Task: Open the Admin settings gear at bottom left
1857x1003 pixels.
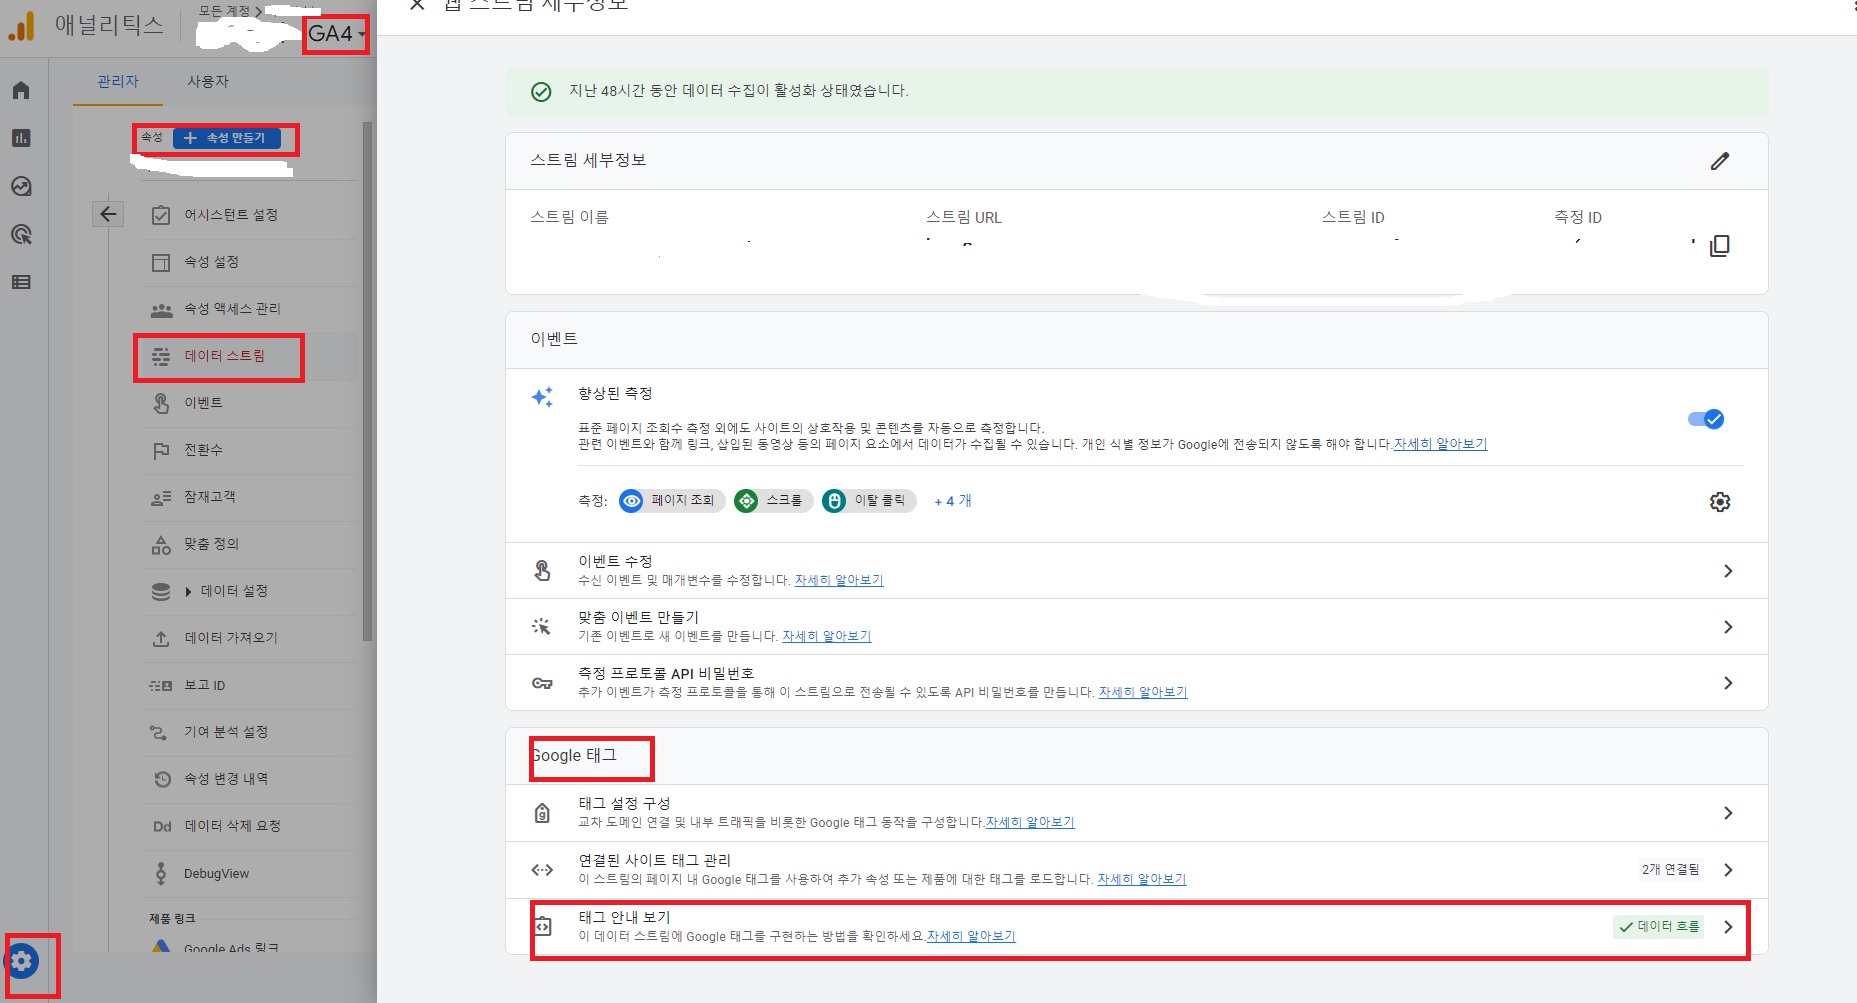Action: coord(22,960)
